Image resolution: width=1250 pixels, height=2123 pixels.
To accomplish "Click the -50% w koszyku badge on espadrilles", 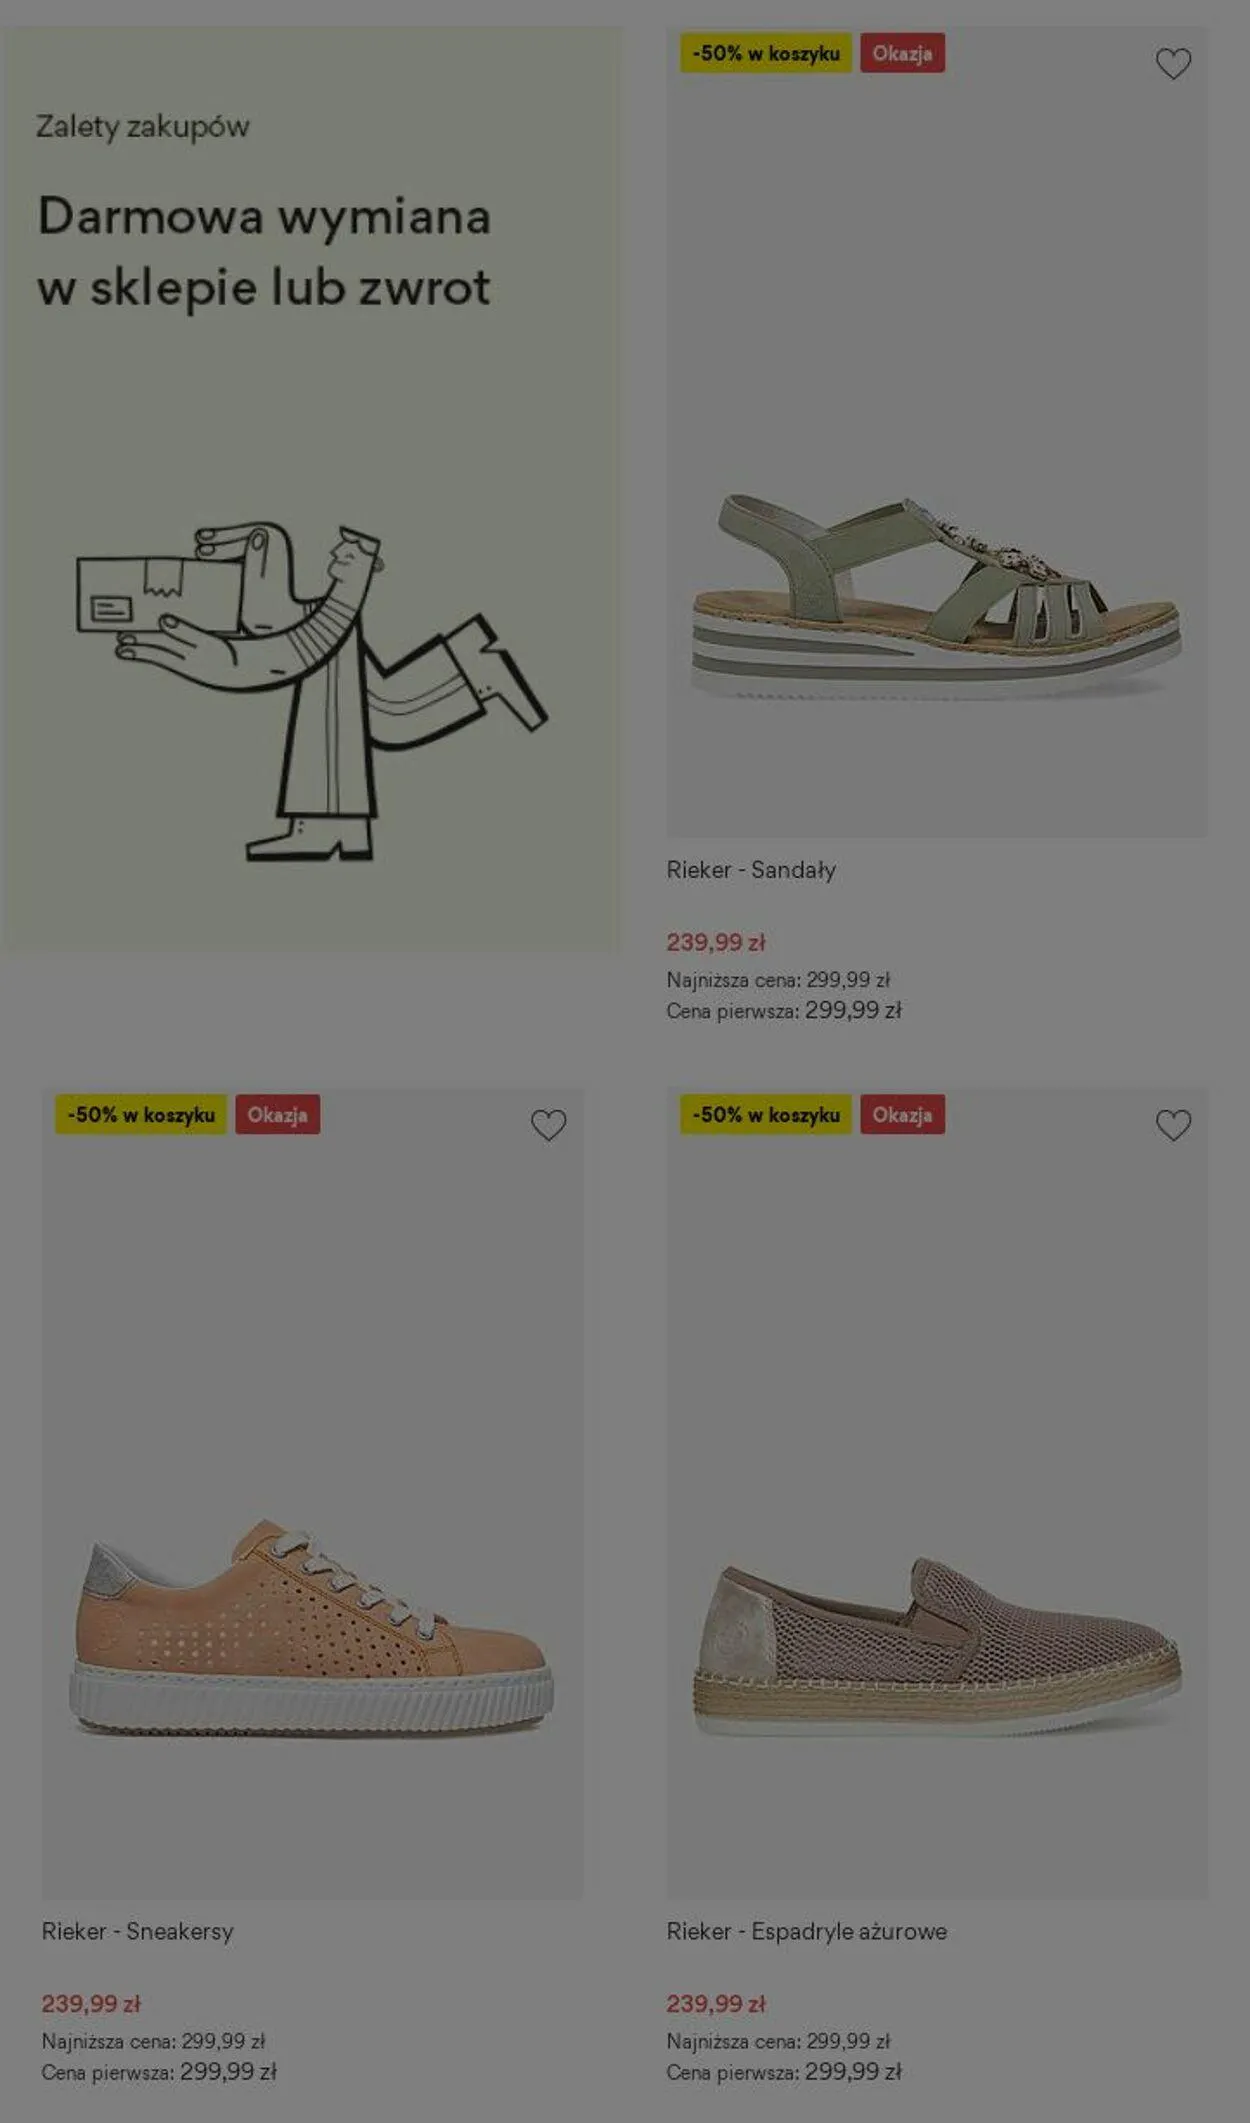I will [766, 1114].
